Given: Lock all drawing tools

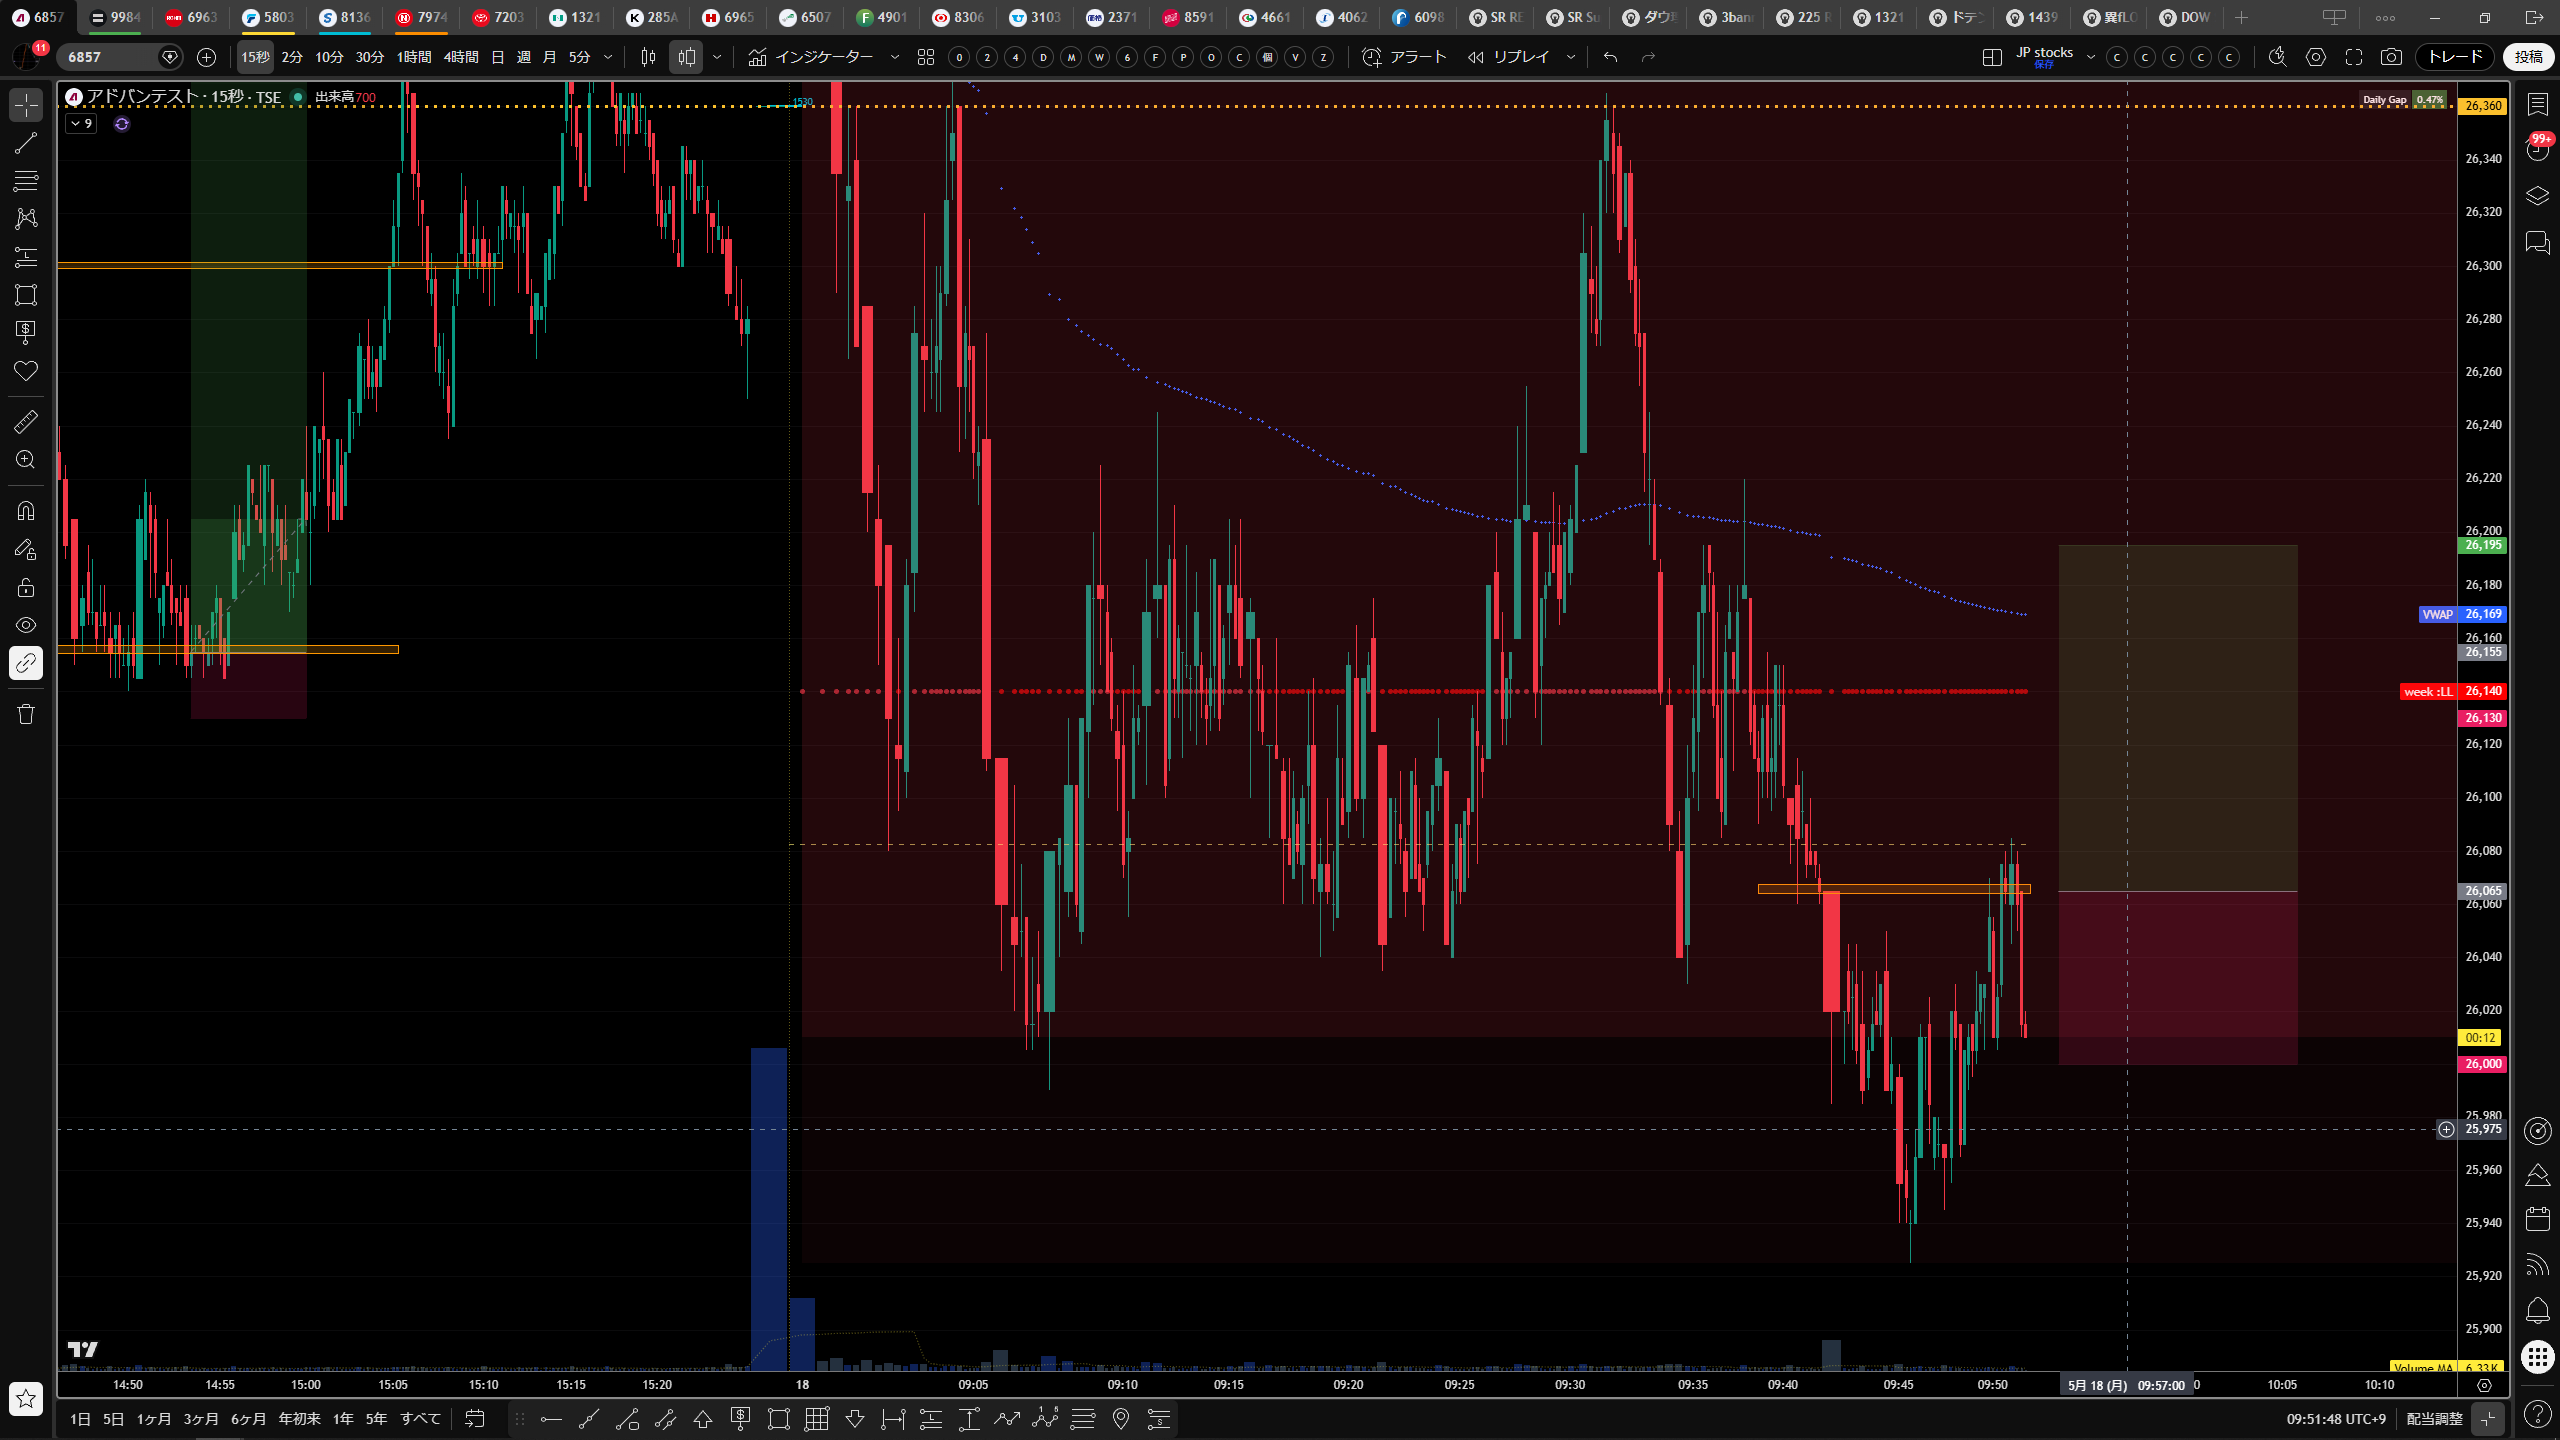Looking at the screenshot, I should coord(26,587).
